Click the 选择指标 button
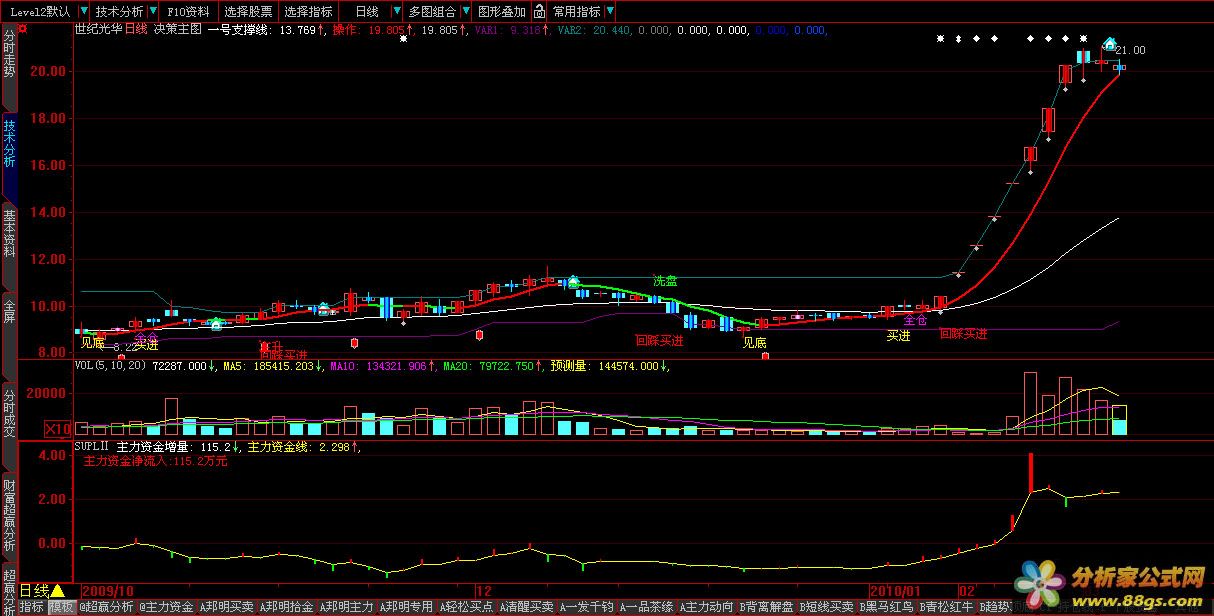This screenshot has height=616, width=1214. point(308,12)
